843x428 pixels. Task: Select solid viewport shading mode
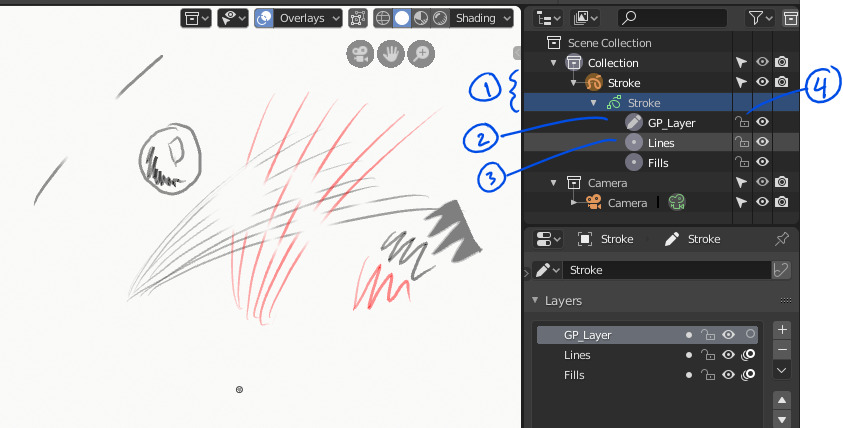point(402,18)
